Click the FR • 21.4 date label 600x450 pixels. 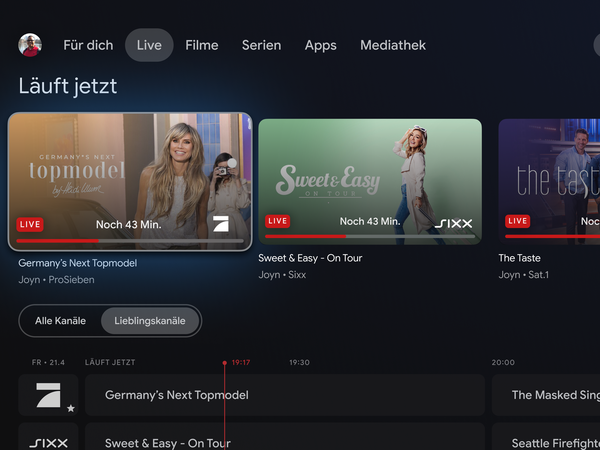48,362
